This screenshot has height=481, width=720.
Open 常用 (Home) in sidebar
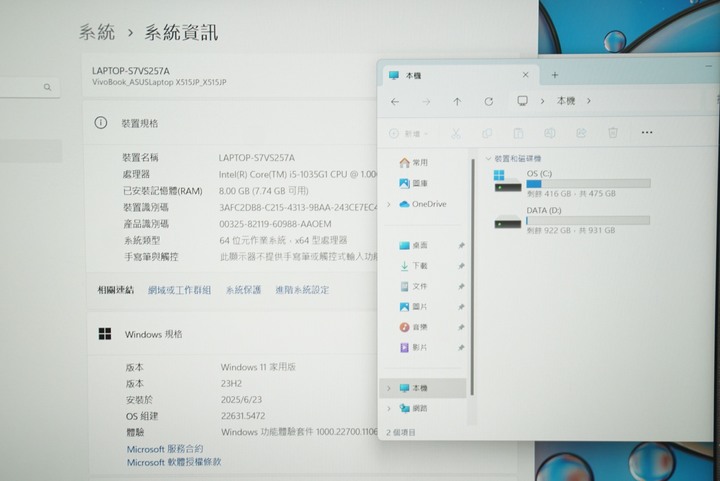pos(413,162)
